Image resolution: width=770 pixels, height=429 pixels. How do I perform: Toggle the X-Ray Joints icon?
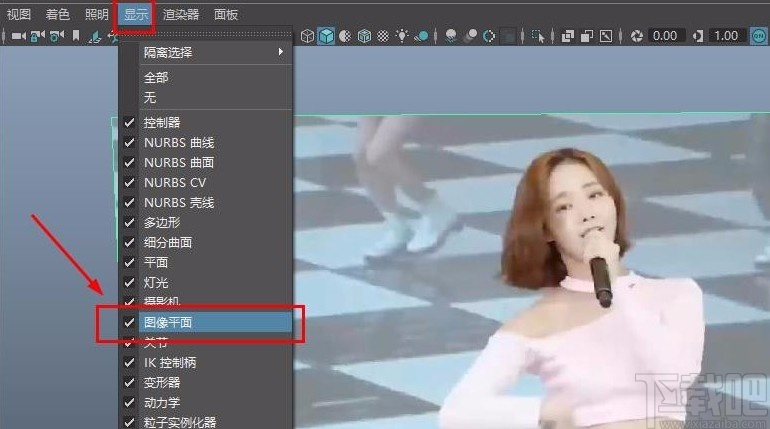pos(606,36)
